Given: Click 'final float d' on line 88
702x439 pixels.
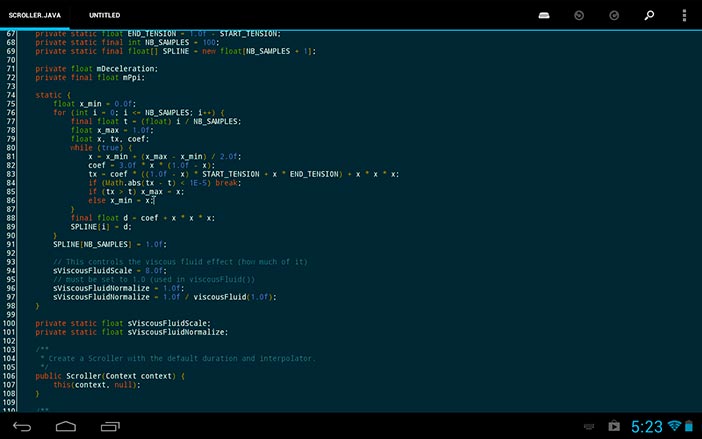Looking at the screenshot, I should [99, 218].
